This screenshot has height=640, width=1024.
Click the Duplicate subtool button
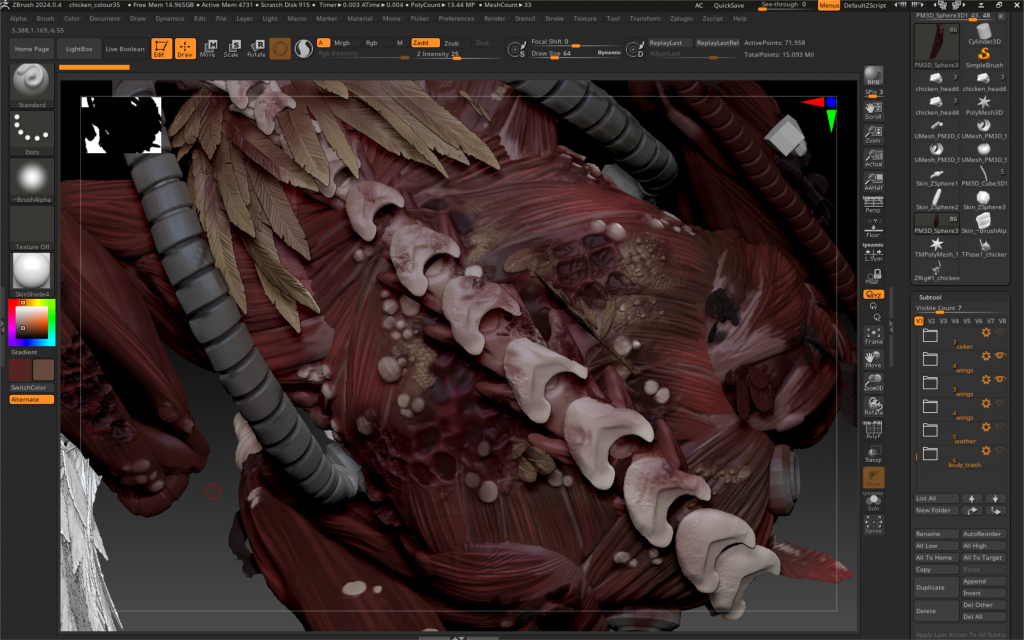click(x=936, y=587)
